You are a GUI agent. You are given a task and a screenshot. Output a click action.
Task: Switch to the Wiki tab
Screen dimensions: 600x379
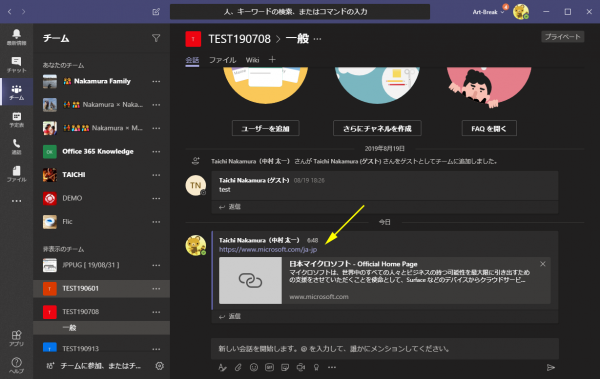pos(252,60)
